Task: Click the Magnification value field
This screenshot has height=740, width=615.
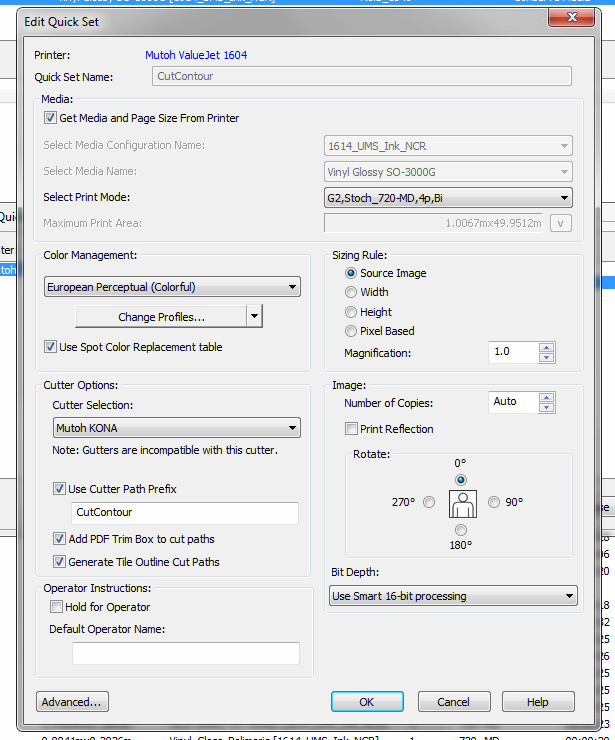Action: coord(514,352)
